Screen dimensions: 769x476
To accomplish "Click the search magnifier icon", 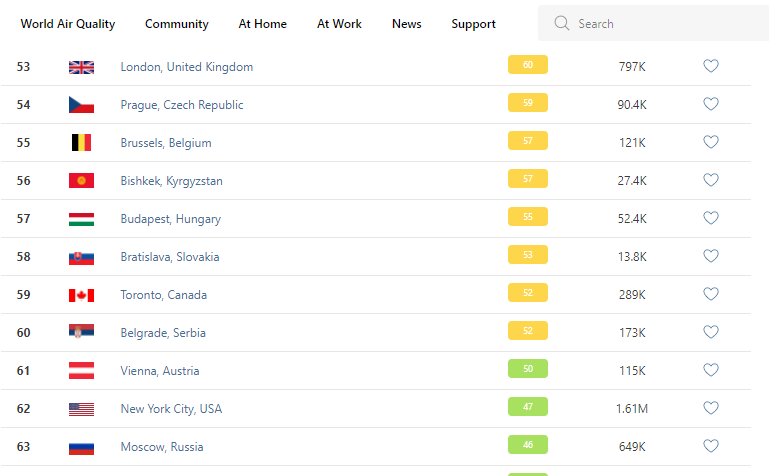I will pyautogui.click(x=562, y=24).
